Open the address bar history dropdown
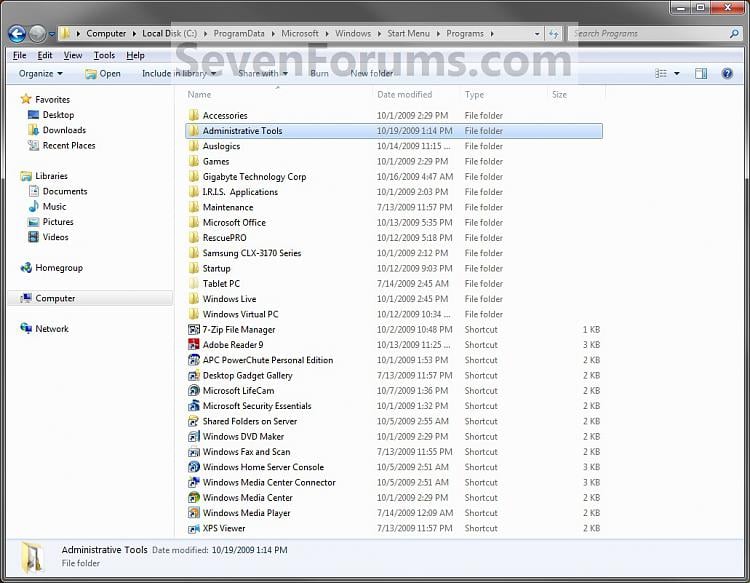The width and height of the screenshot is (750, 583). coord(537,33)
